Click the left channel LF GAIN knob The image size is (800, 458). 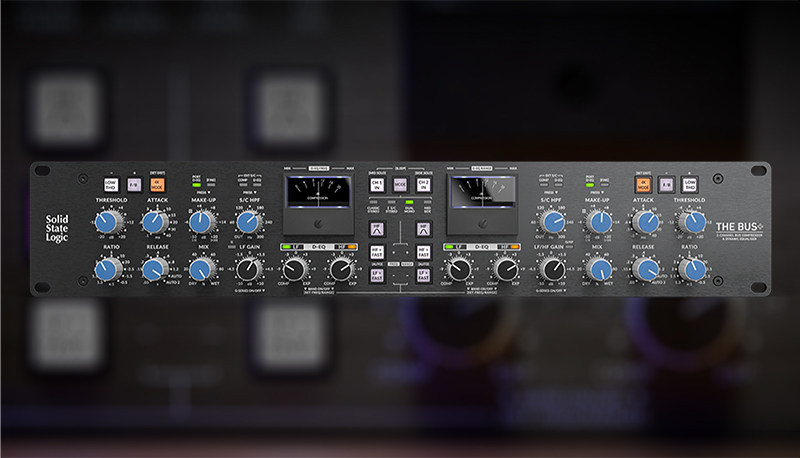click(248, 269)
